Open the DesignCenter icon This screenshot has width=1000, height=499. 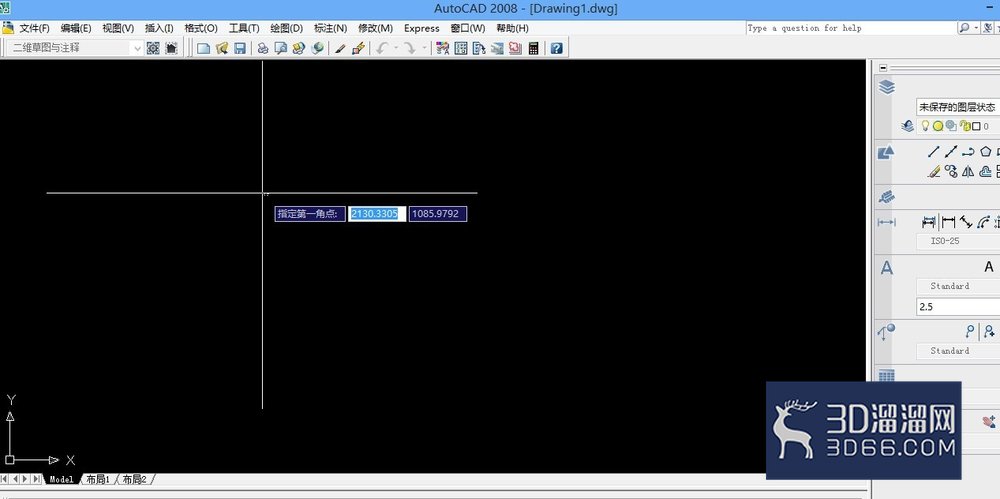(x=460, y=48)
